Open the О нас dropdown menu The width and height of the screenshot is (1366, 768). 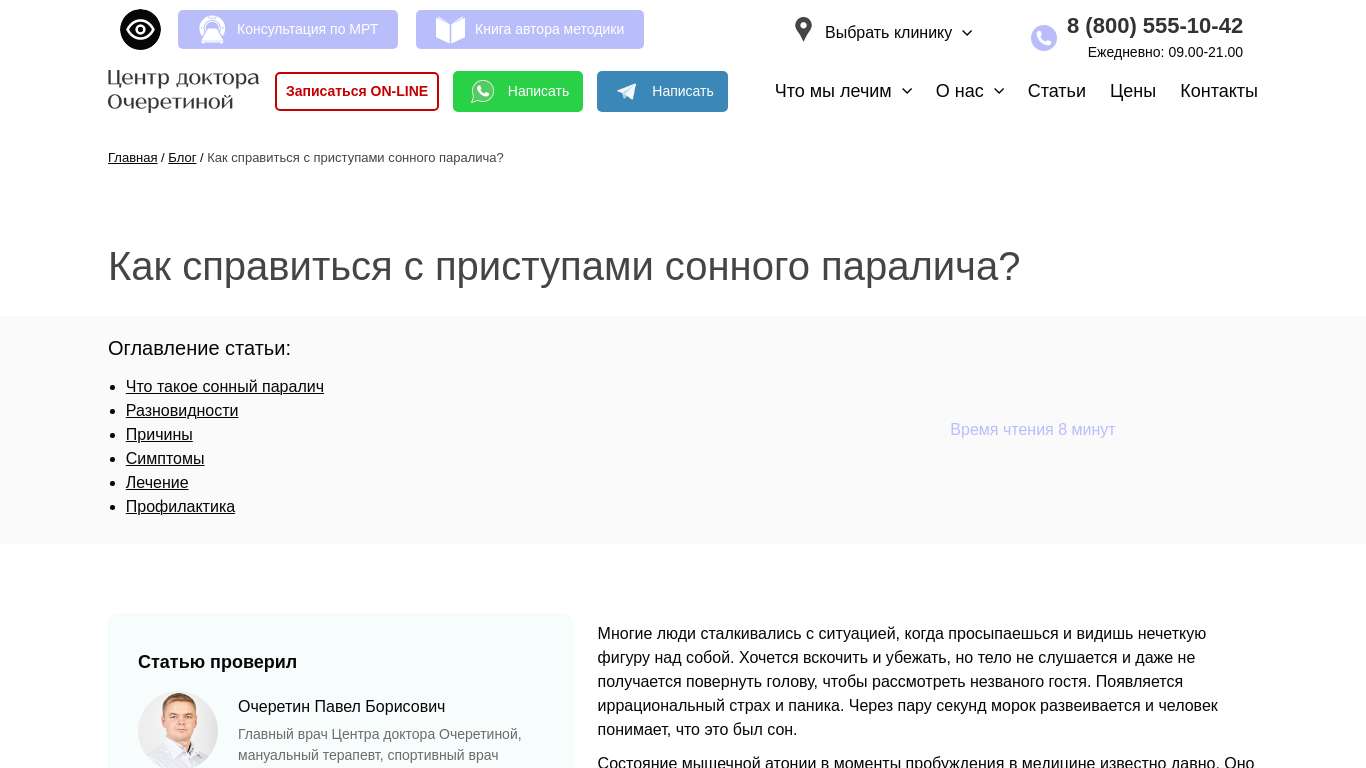pos(969,91)
